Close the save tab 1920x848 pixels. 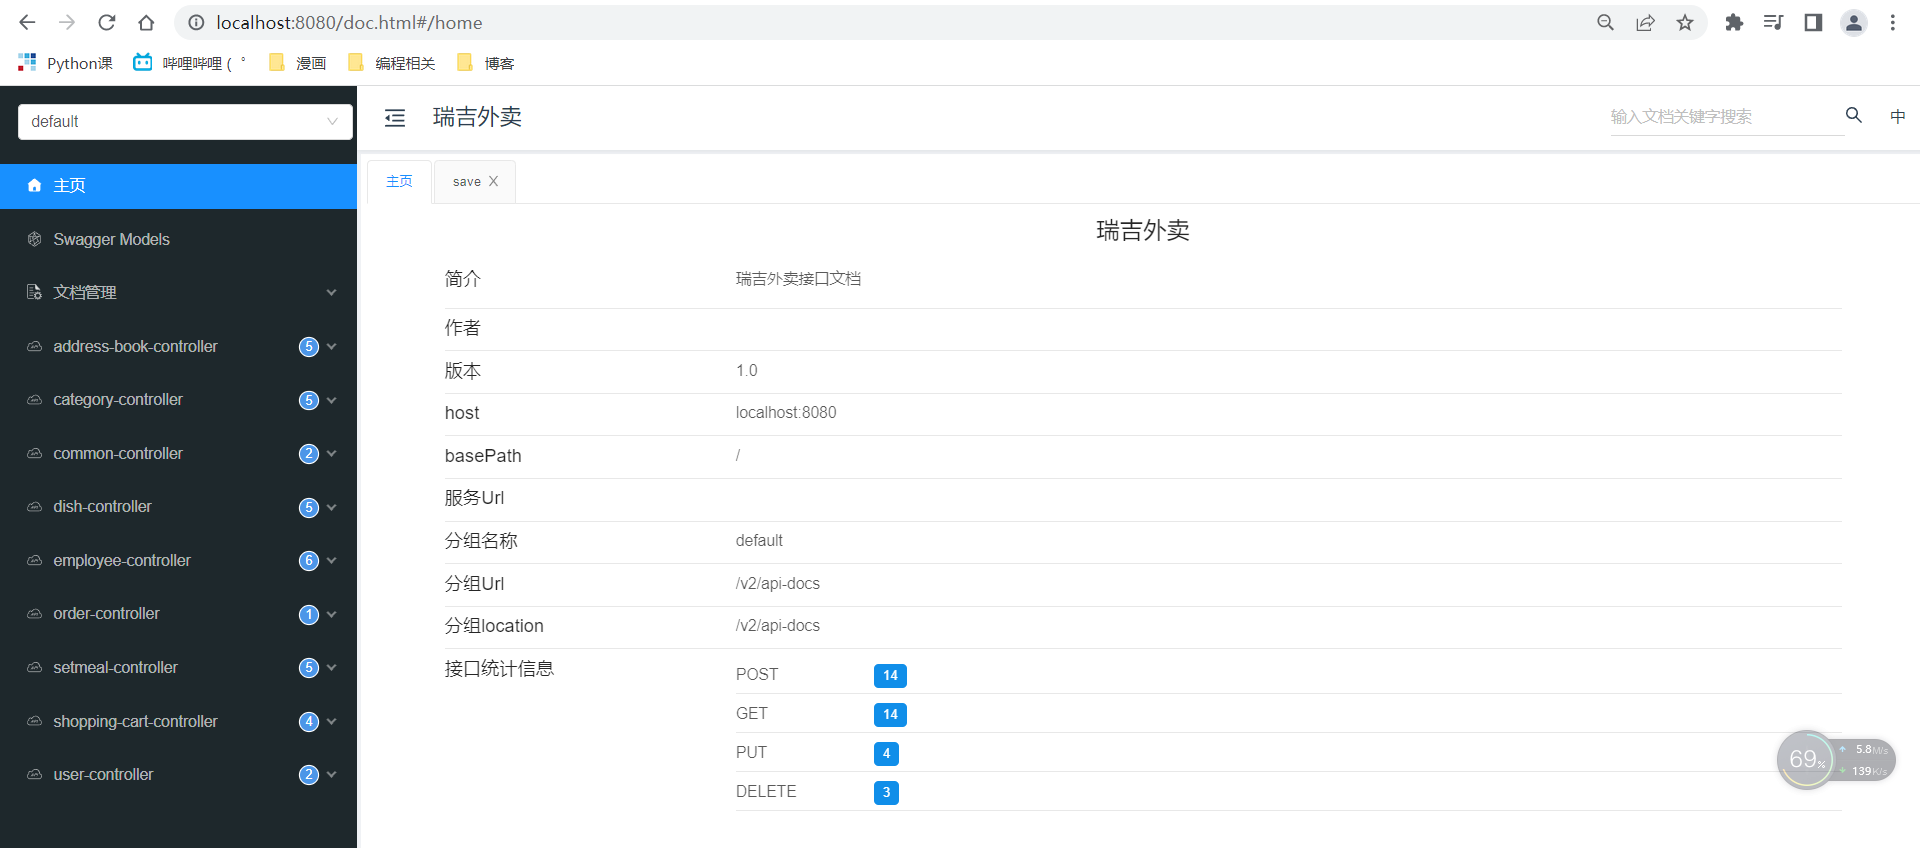pyautogui.click(x=493, y=181)
